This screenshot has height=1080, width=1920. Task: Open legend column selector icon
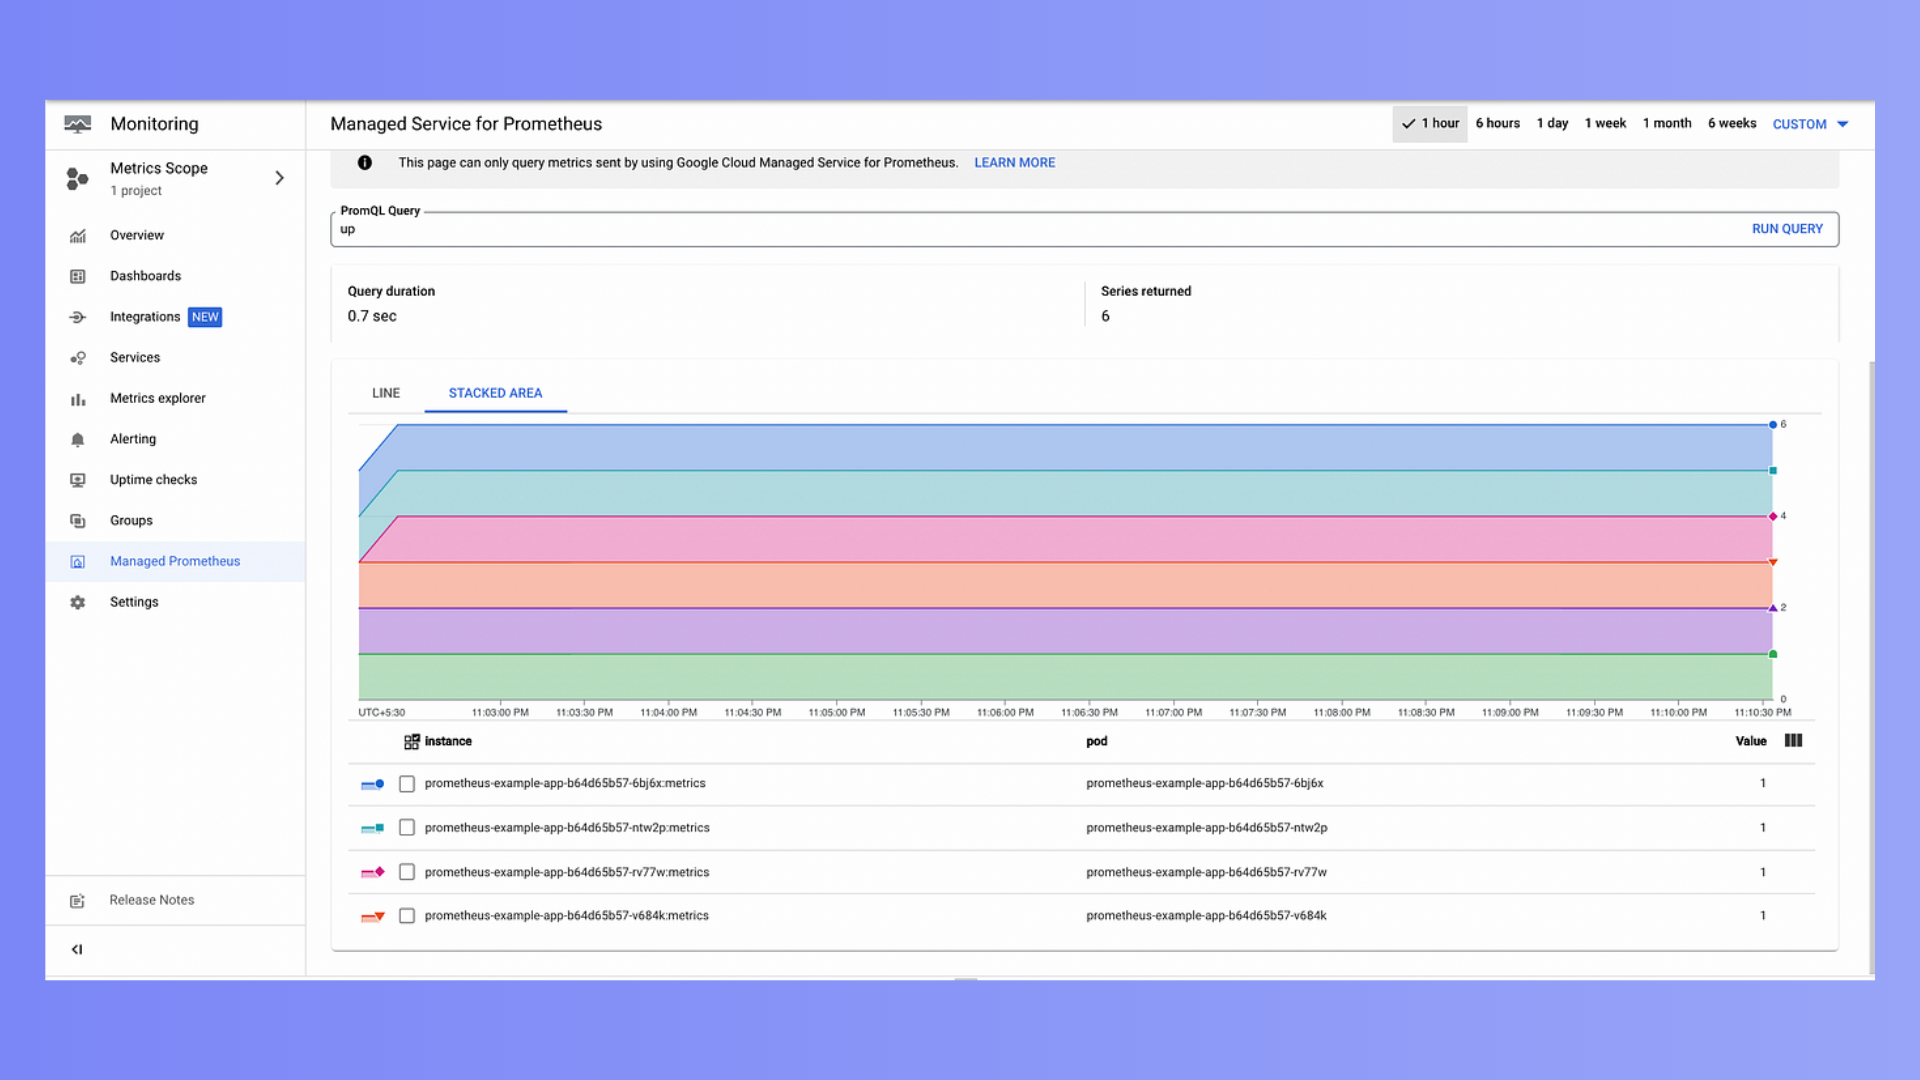pyautogui.click(x=1794, y=741)
